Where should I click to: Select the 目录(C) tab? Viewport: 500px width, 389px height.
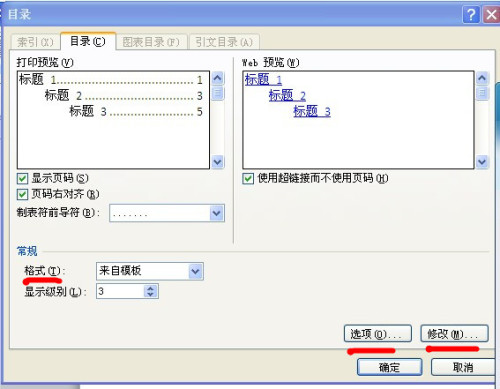pos(88,41)
